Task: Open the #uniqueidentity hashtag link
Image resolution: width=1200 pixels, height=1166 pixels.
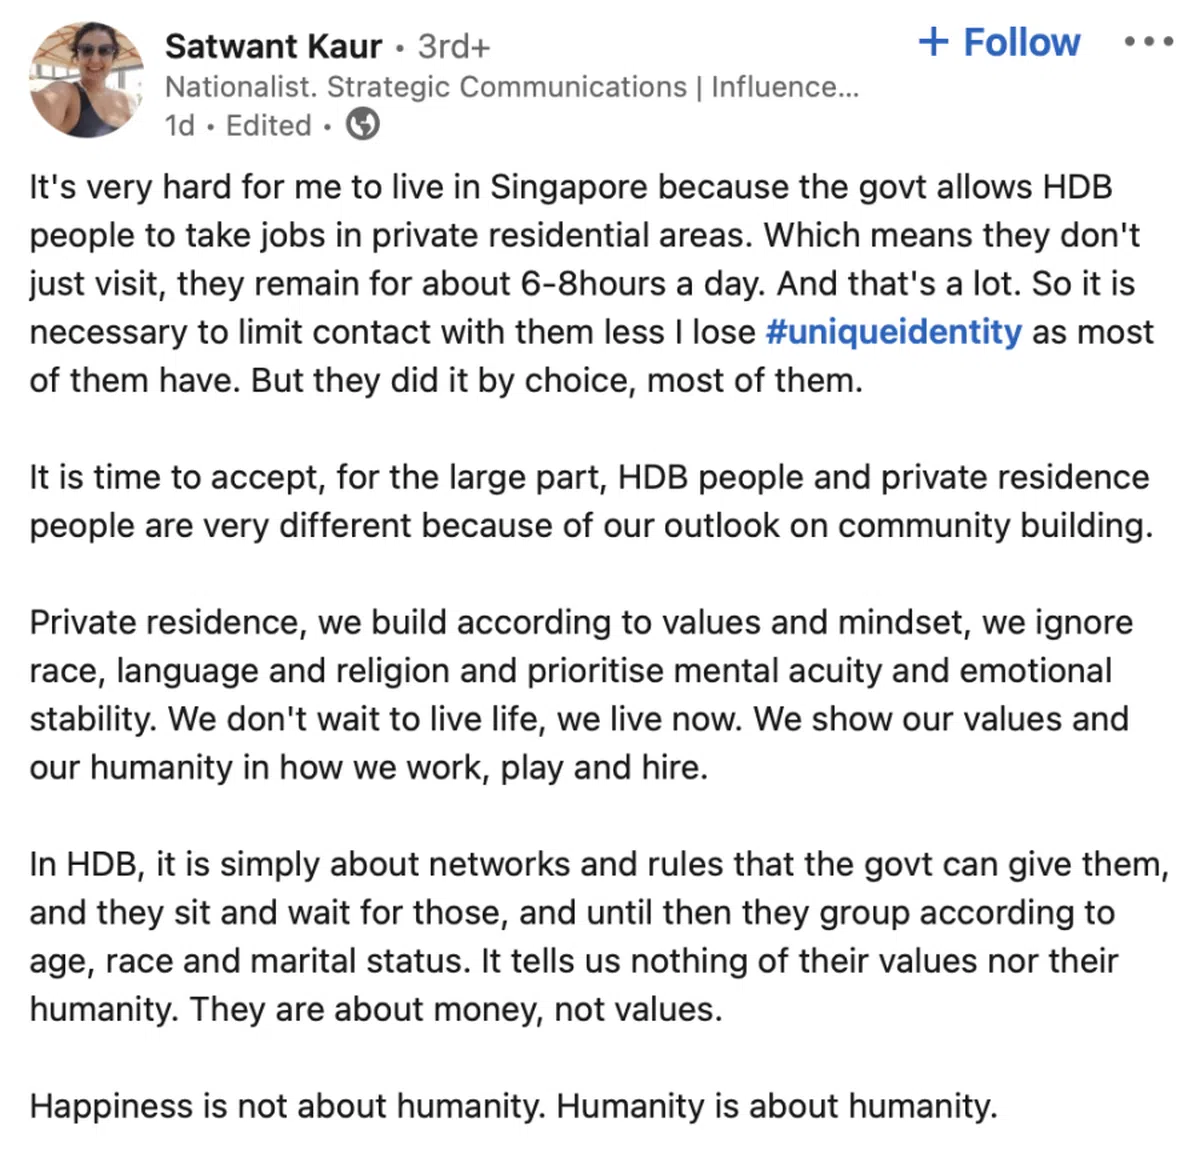Action: point(893,332)
